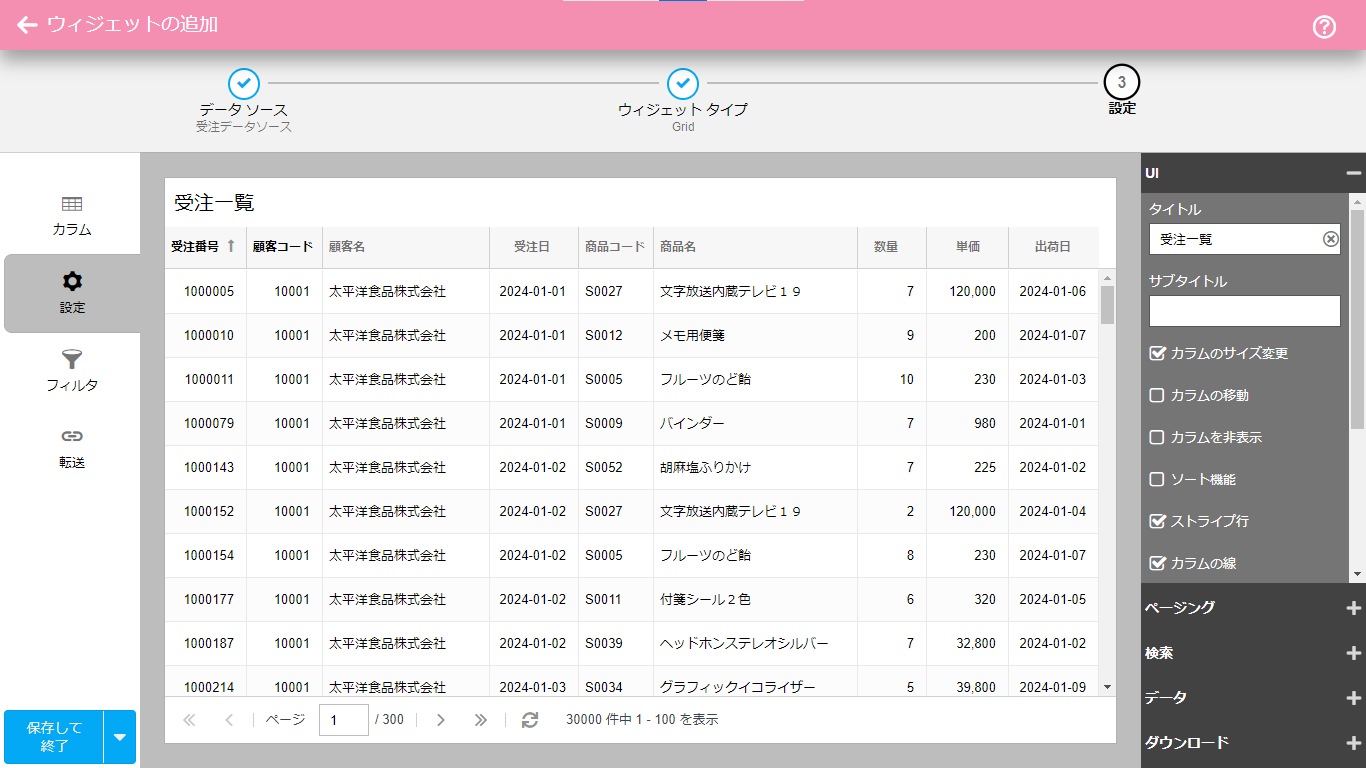
Task: Open the help question mark icon
Action: point(1324,27)
